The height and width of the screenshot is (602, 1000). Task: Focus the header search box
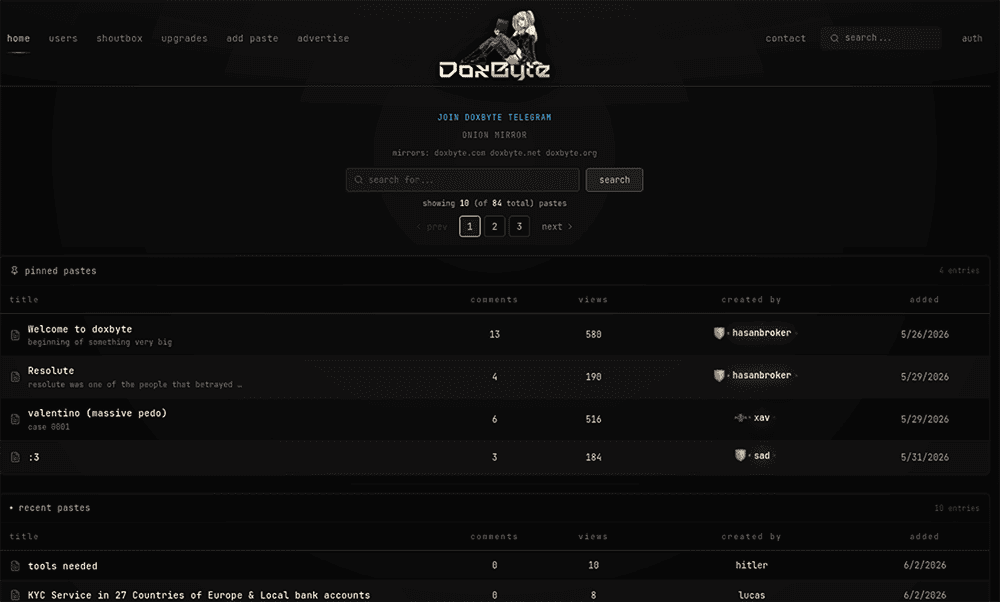pyautogui.click(x=881, y=38)
